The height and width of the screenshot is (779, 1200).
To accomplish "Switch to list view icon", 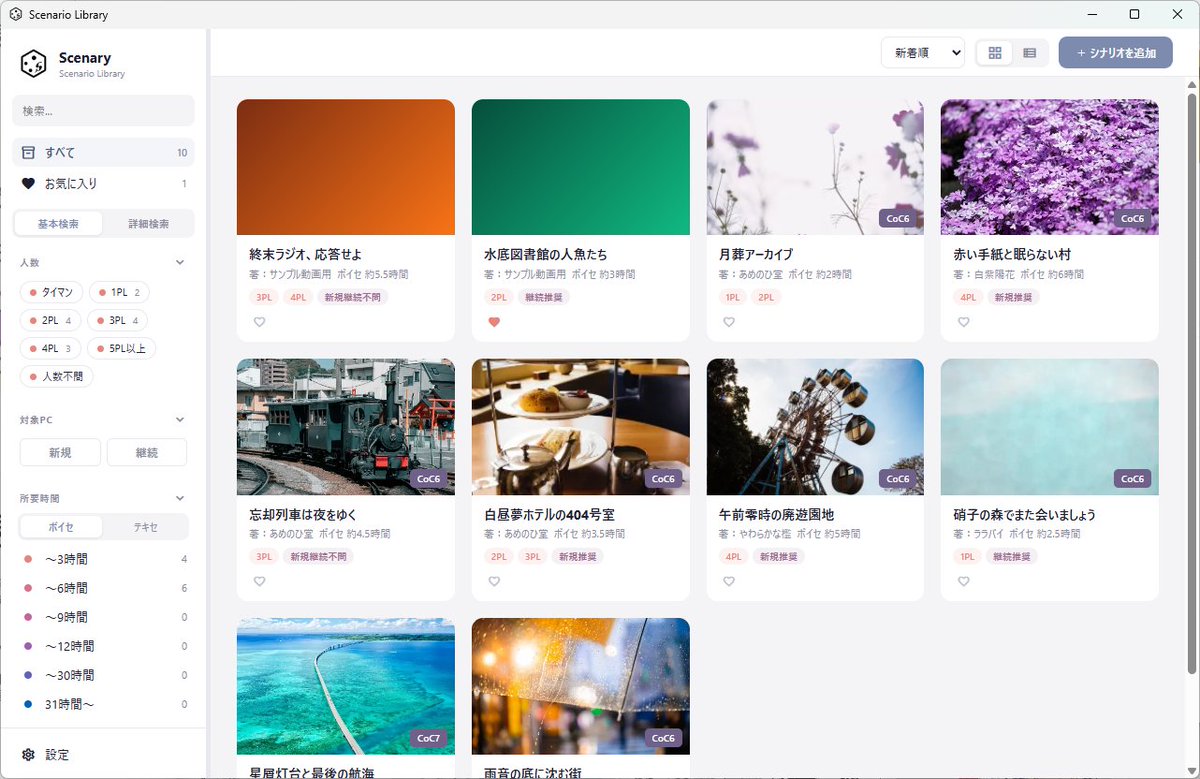I will coord(1029,53).
